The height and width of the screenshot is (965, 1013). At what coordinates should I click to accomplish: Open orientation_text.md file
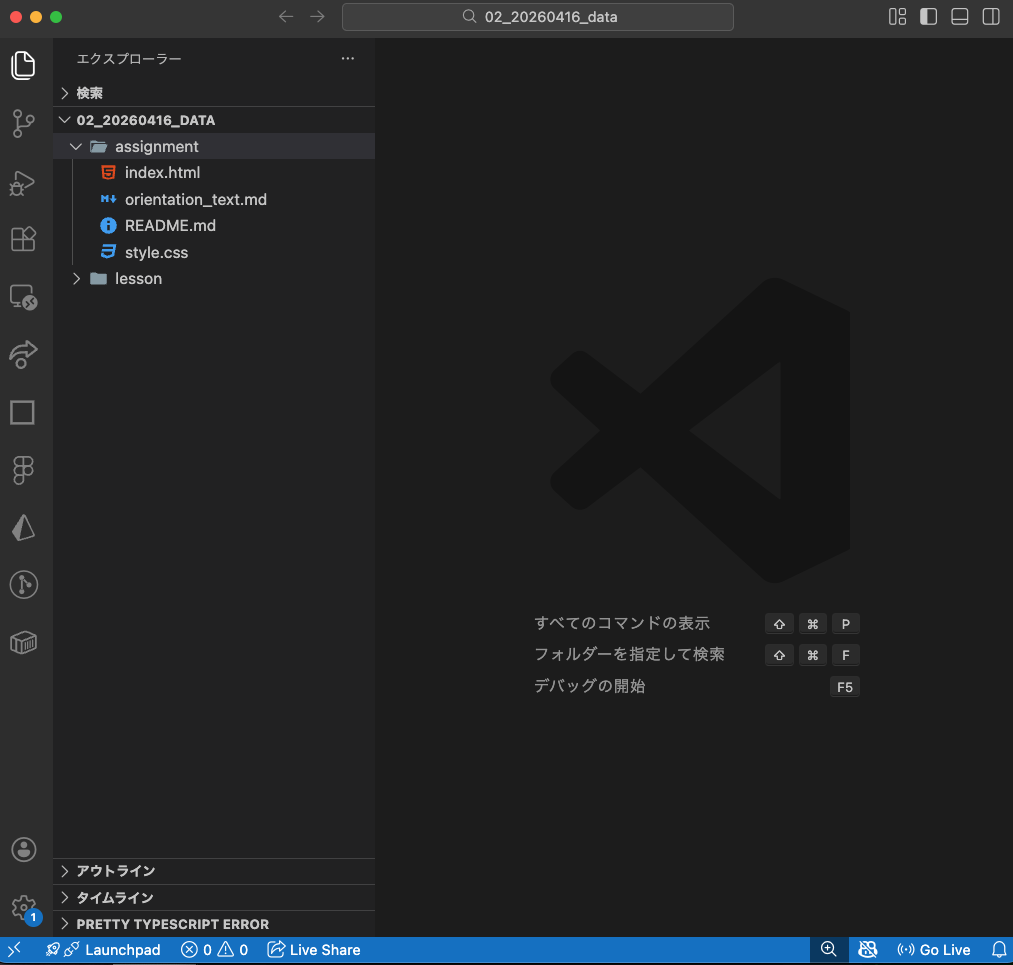click(x=214, y=200)
